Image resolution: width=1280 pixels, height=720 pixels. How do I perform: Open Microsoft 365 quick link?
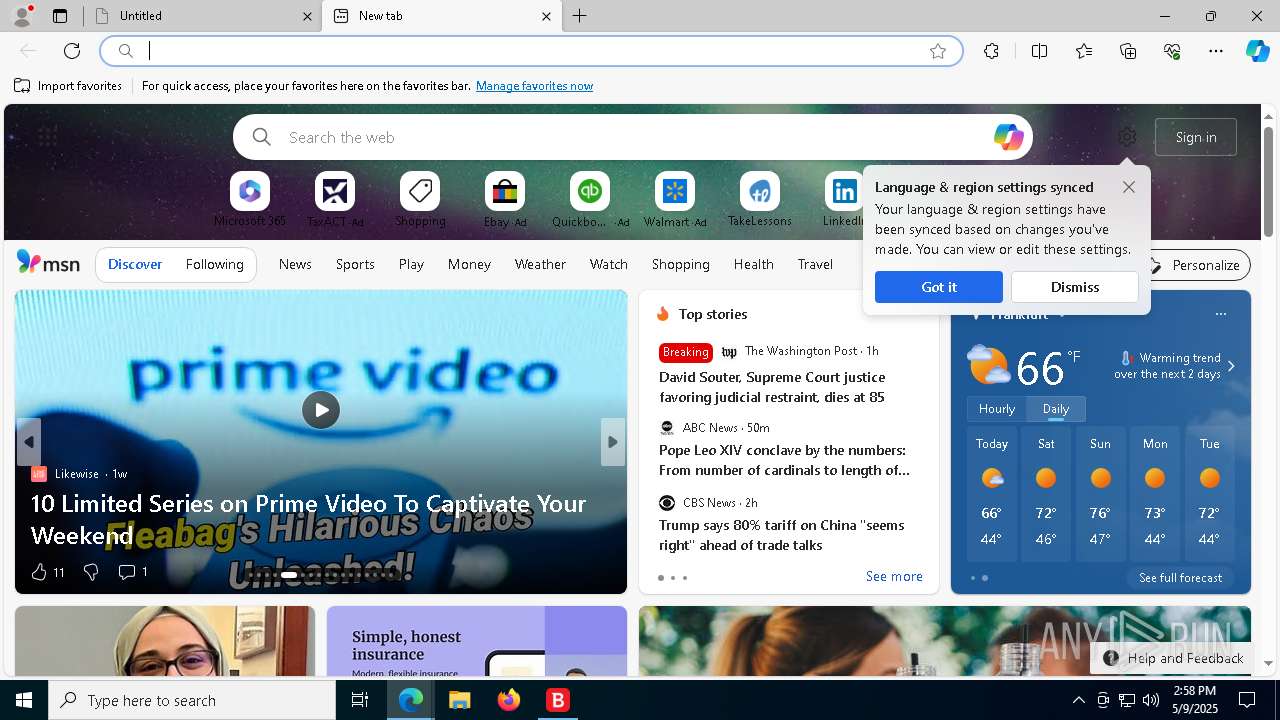(x=250, y=200)
